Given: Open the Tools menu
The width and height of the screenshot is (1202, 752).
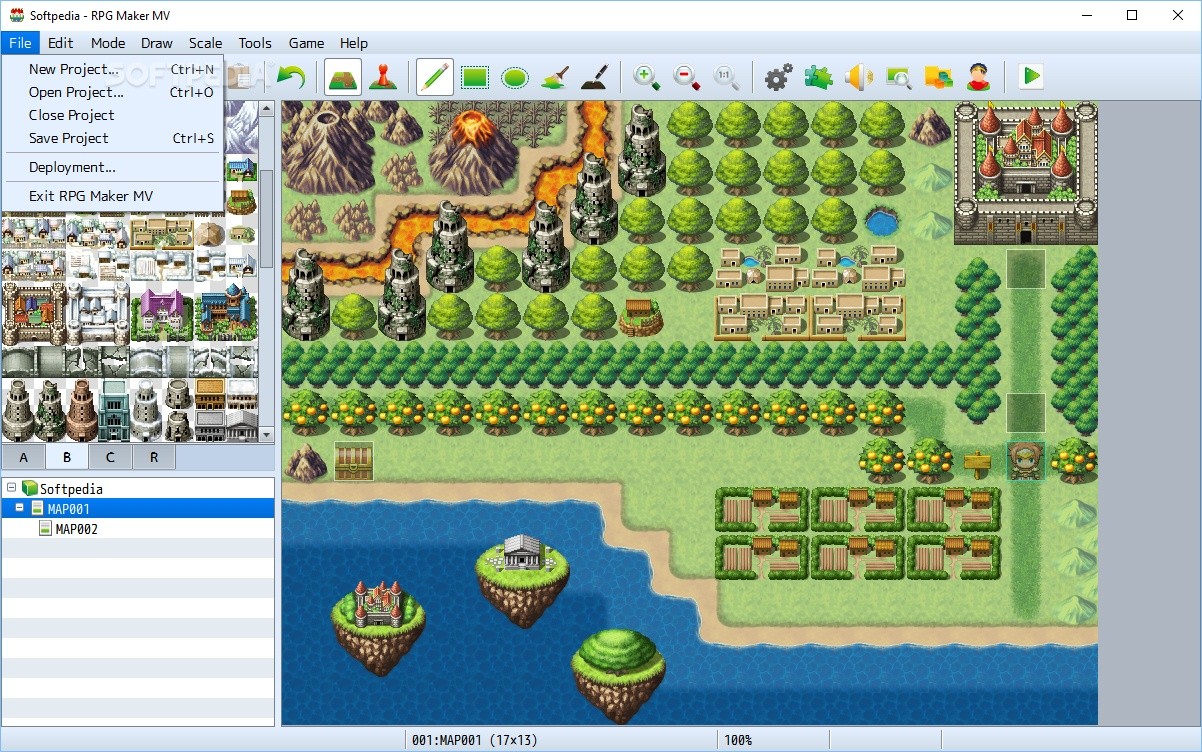Looking at the screenshot, I should (x=255, y=43).
